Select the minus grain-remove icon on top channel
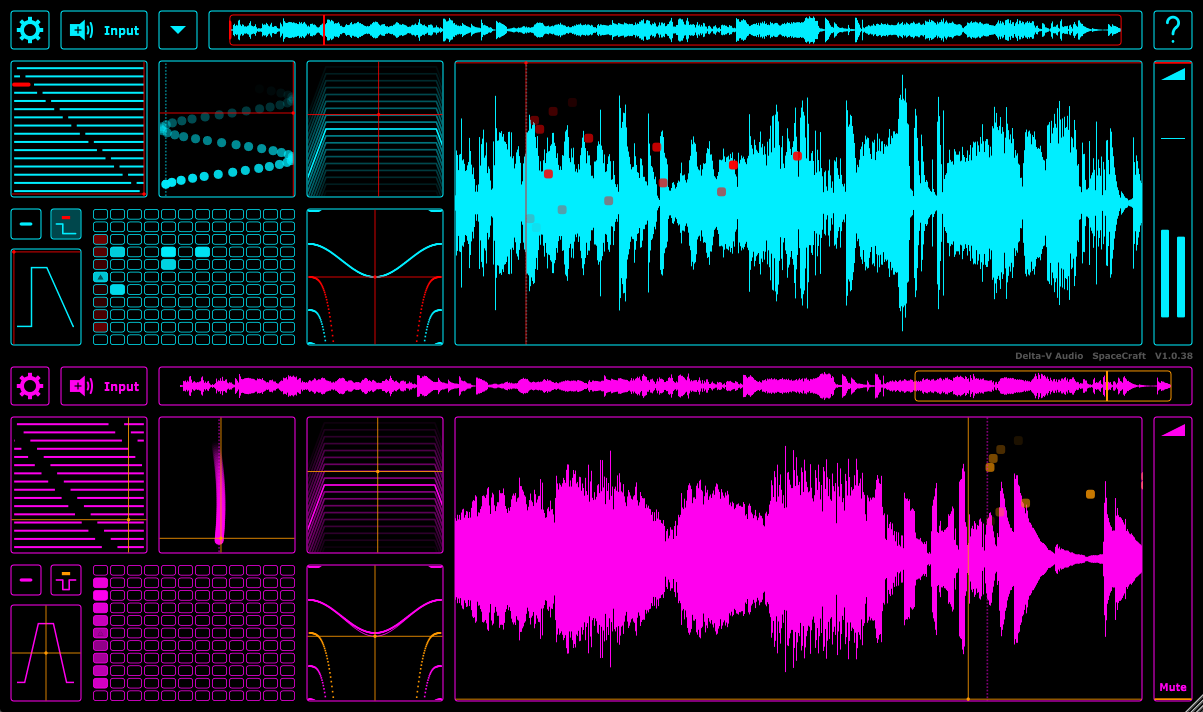Screen dimensions: 1203x712 (25, 223)
